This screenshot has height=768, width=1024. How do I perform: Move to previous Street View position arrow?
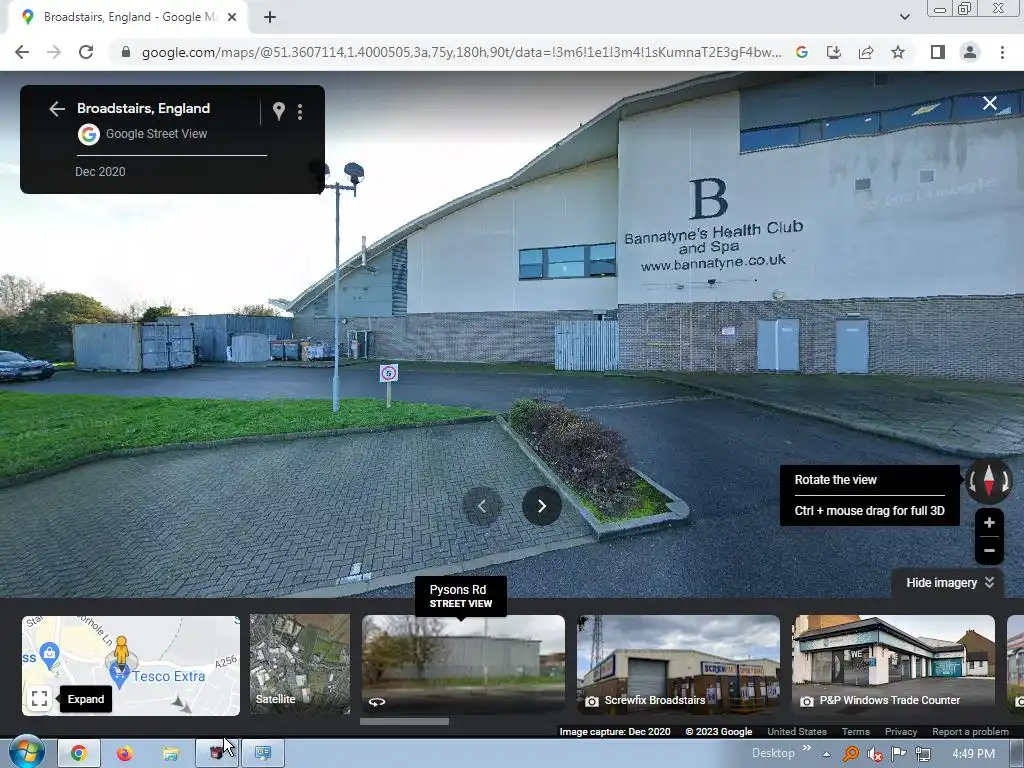pos(481,506)
